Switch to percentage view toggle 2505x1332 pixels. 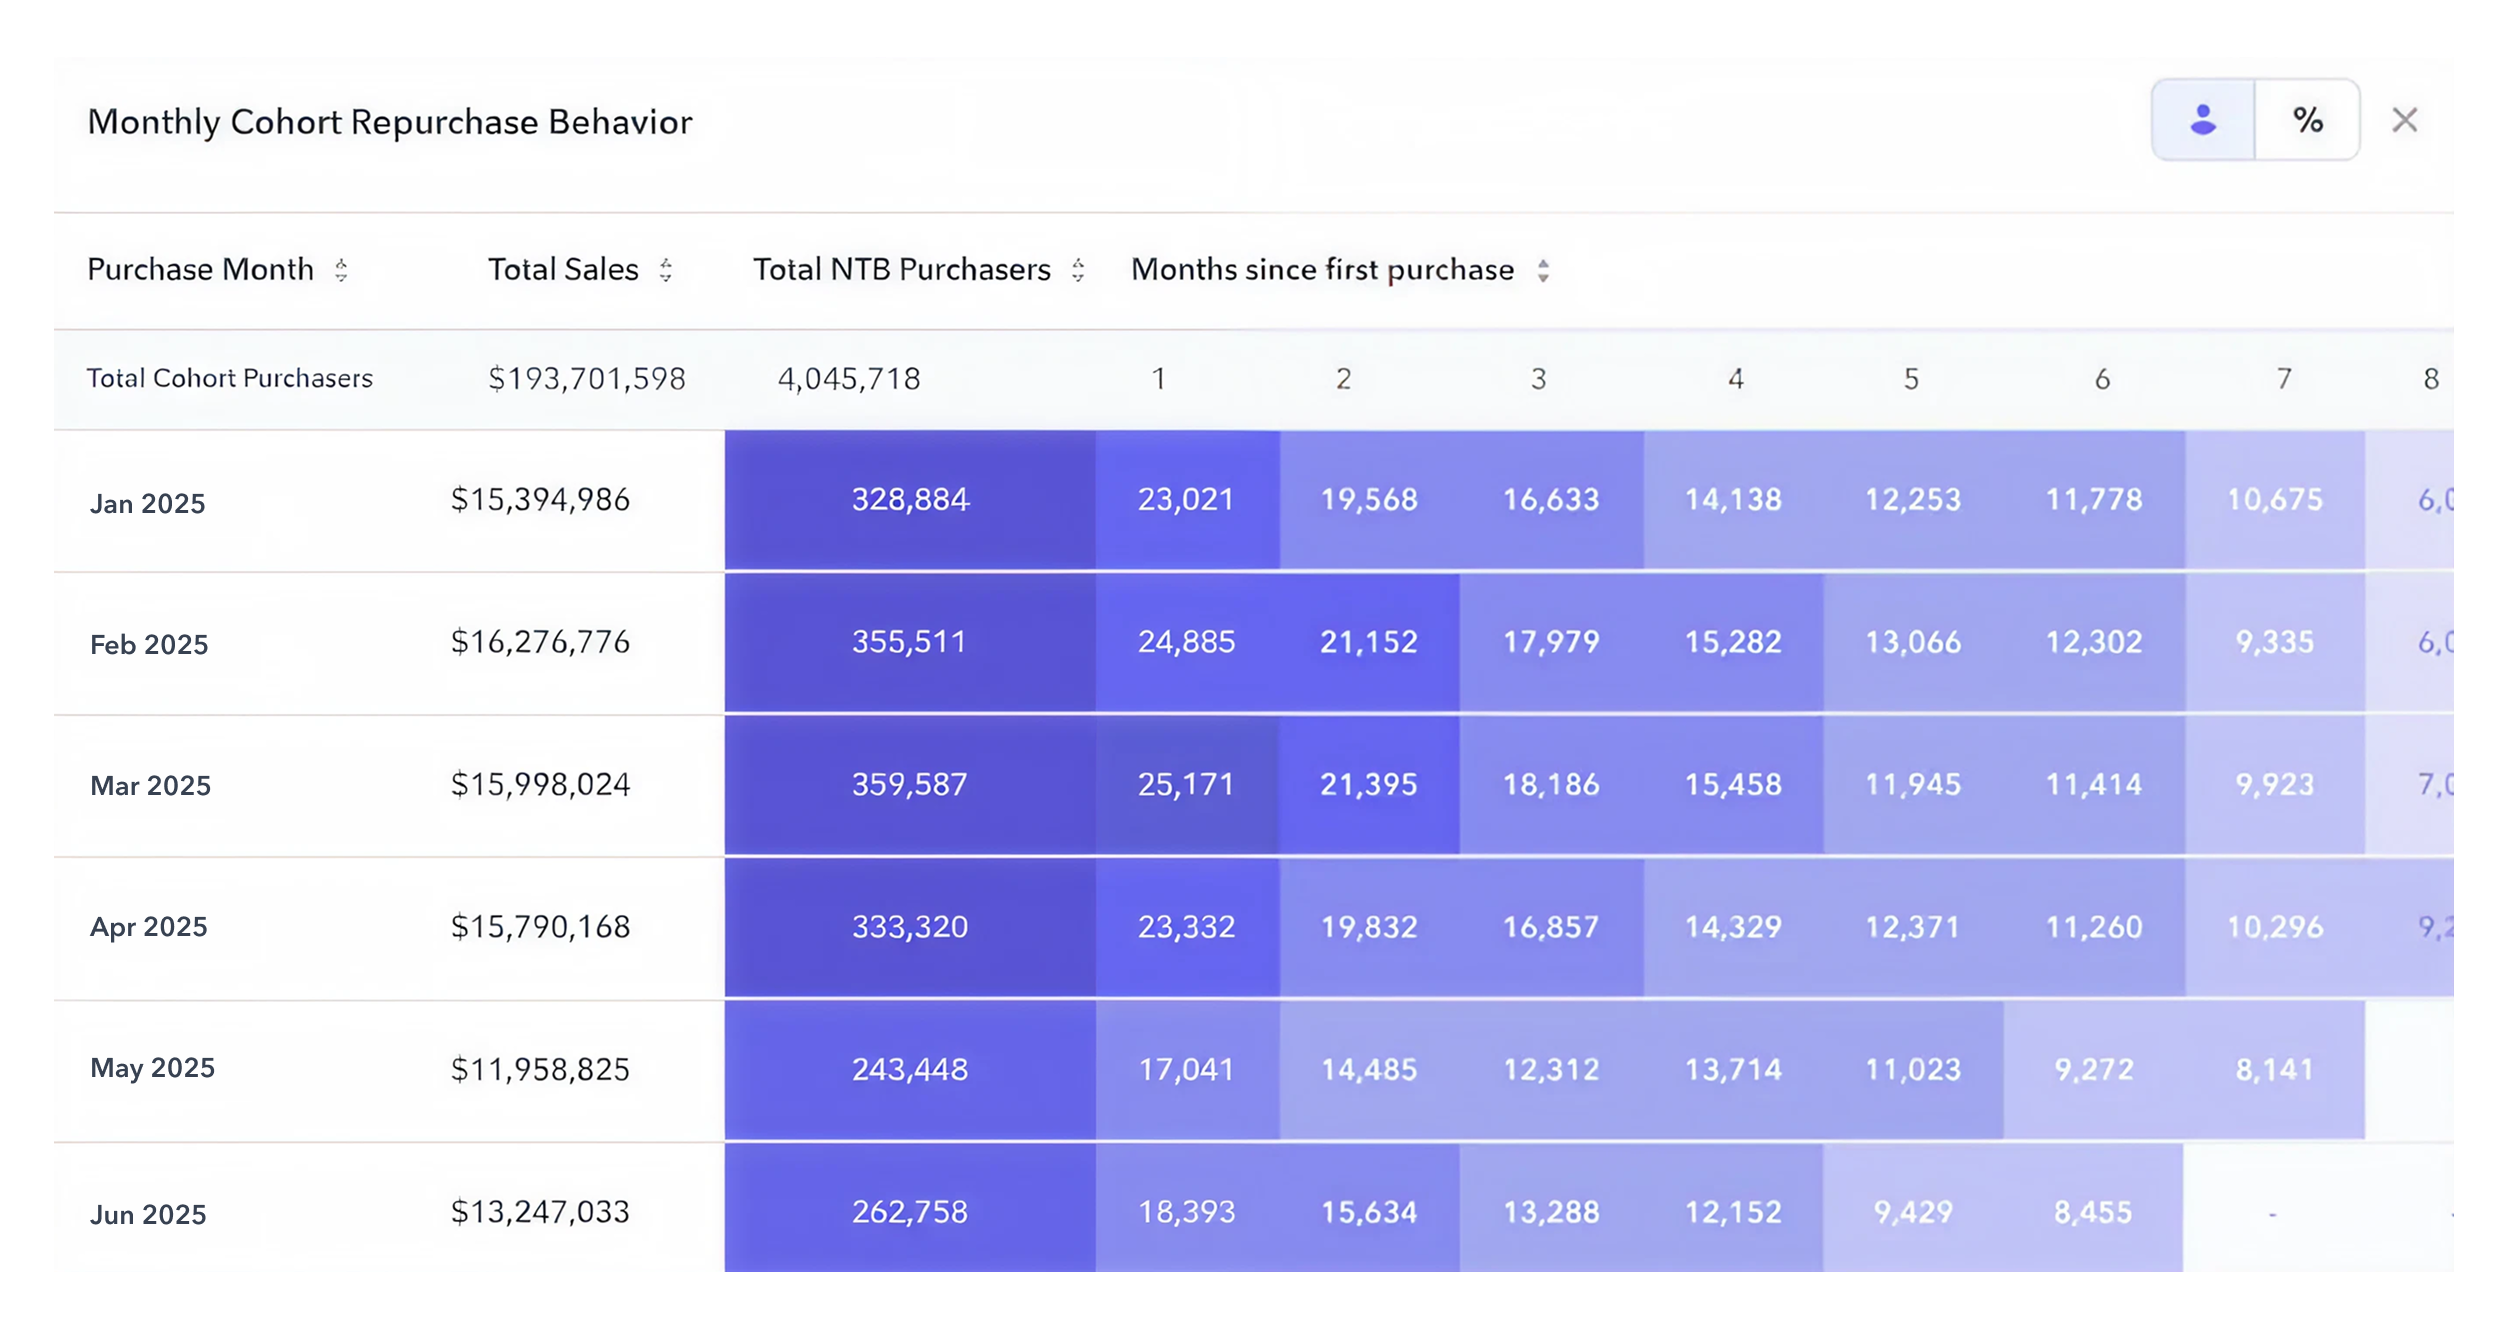tap(2307, 120)
